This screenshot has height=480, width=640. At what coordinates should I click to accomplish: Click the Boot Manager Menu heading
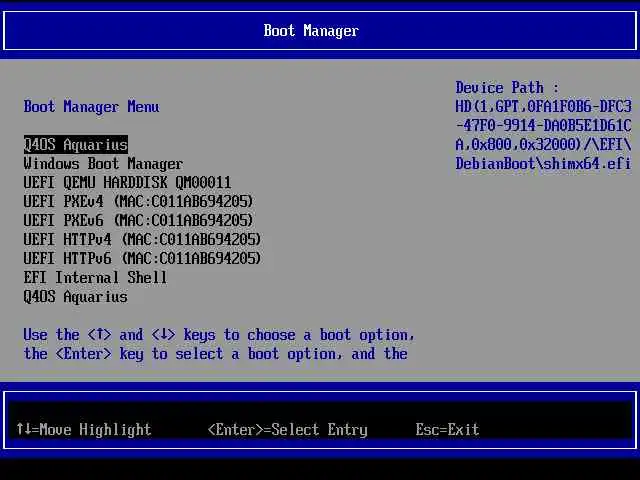[x=91, y=107]
